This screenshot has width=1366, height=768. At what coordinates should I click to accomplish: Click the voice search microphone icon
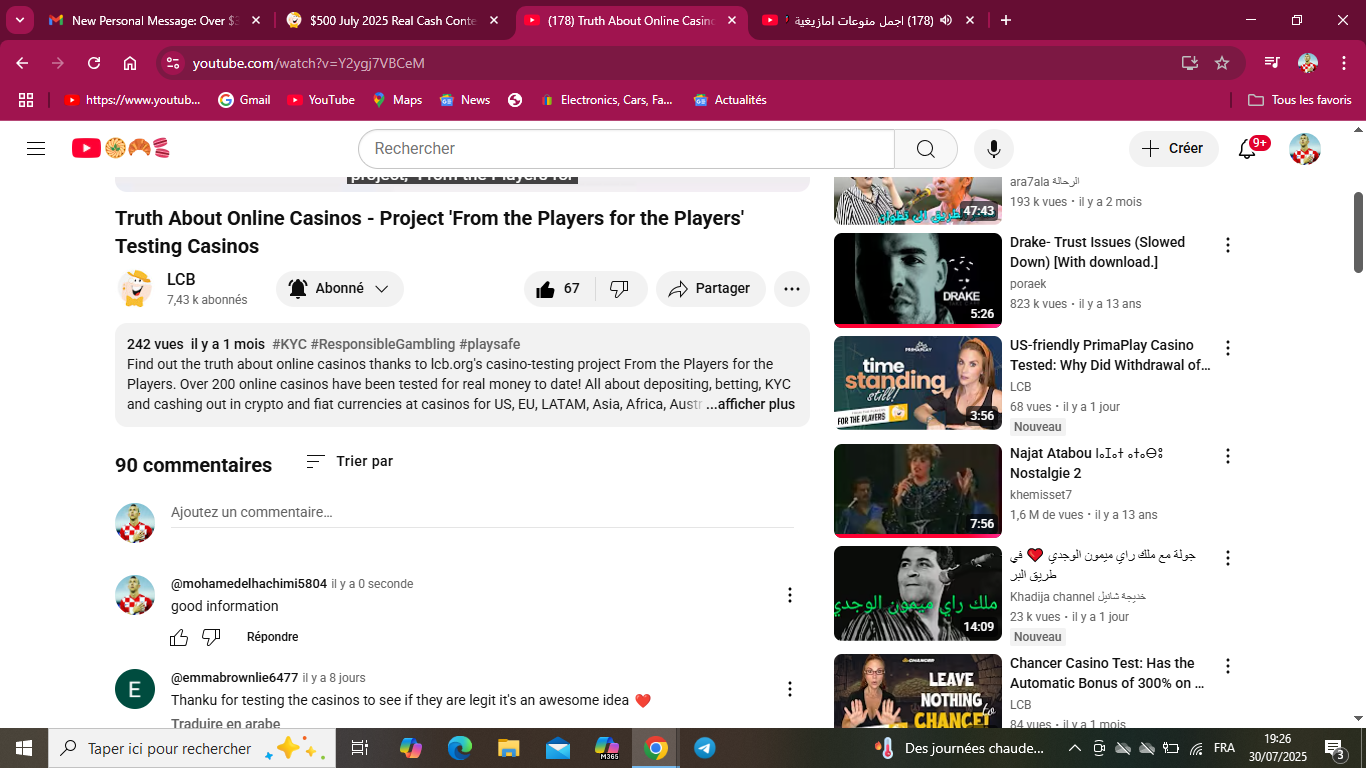click(x=993, y=149)
